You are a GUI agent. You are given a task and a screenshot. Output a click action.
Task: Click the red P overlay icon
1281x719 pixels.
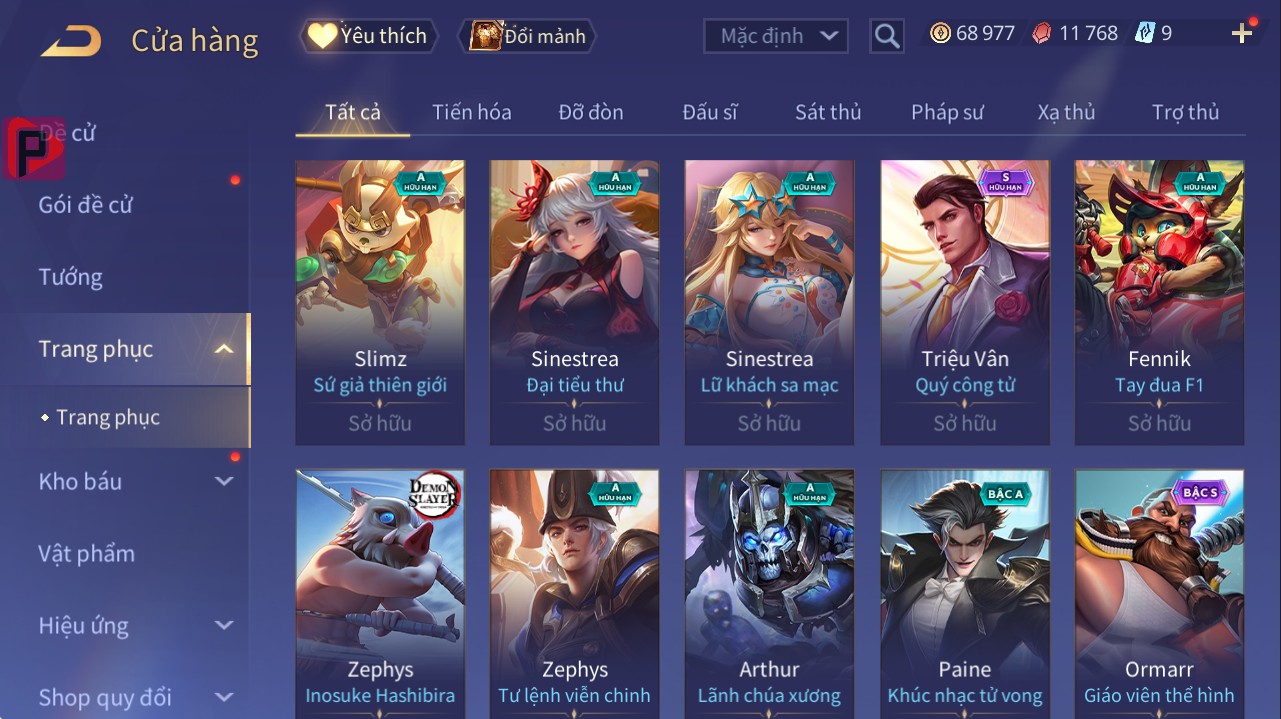click(34, 148)
